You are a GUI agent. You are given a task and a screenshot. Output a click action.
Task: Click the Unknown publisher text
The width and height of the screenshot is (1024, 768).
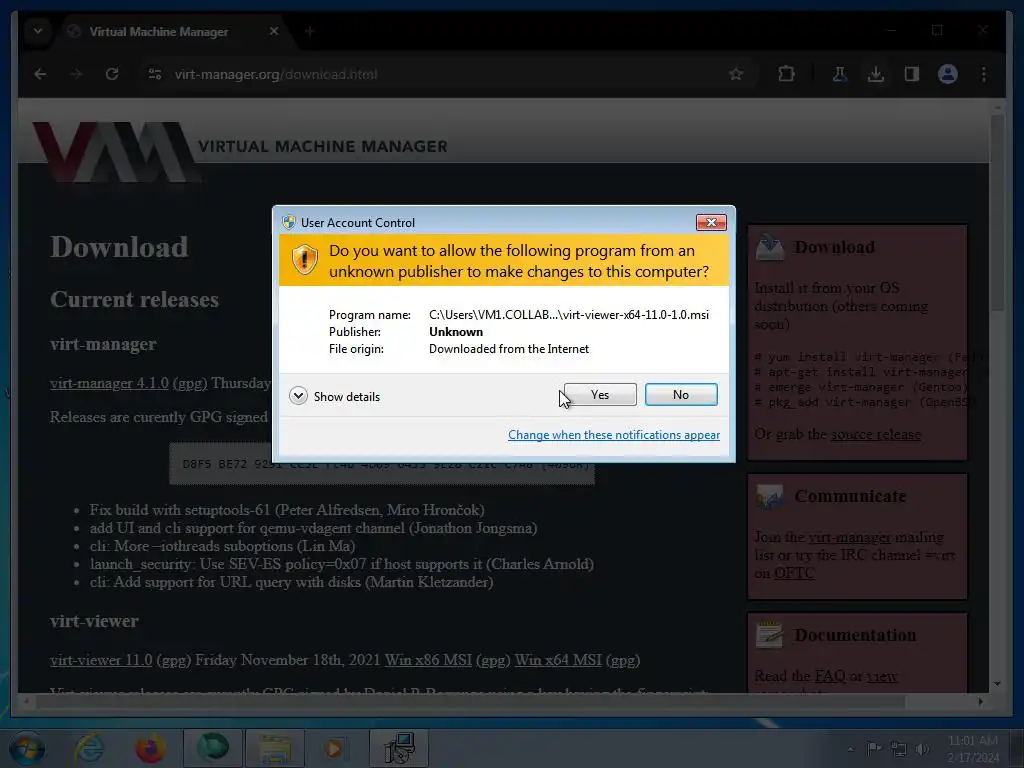pyautogui.click(x=456, y=332)
